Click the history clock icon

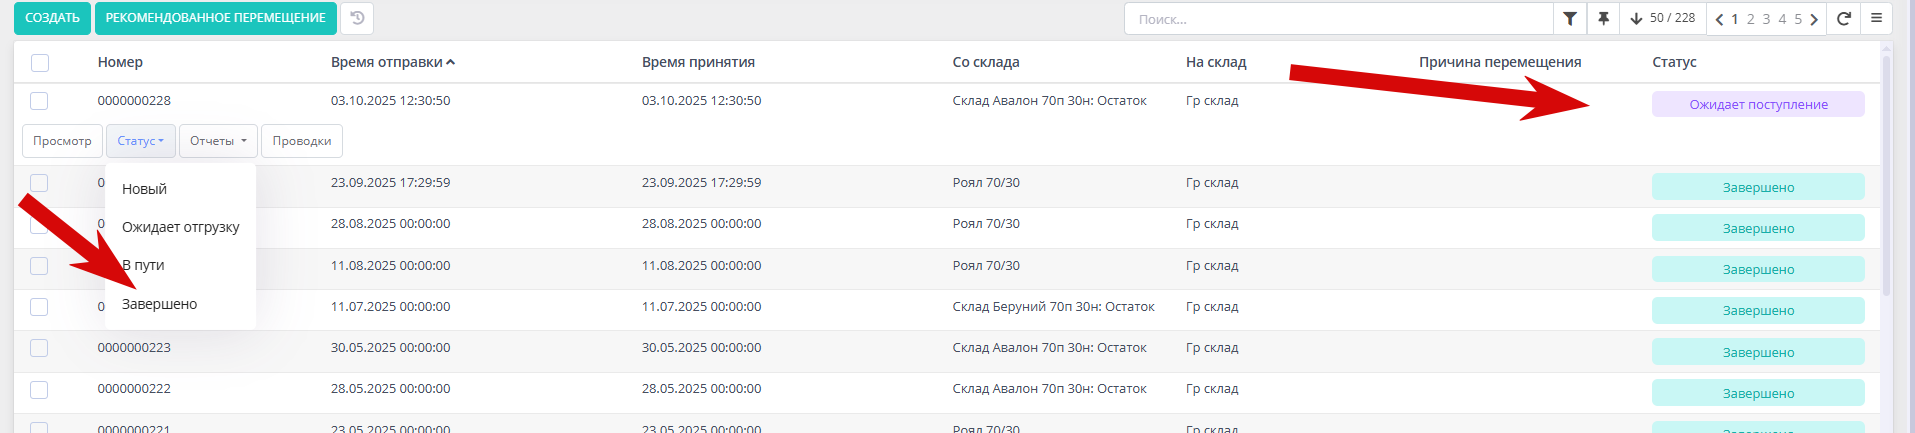coord(357,18)
